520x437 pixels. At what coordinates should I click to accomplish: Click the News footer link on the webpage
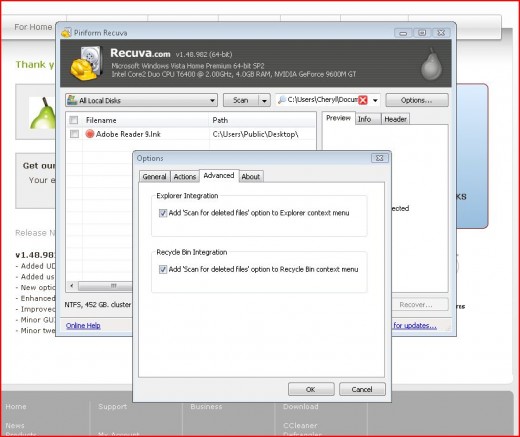click(x=15, y=426)
